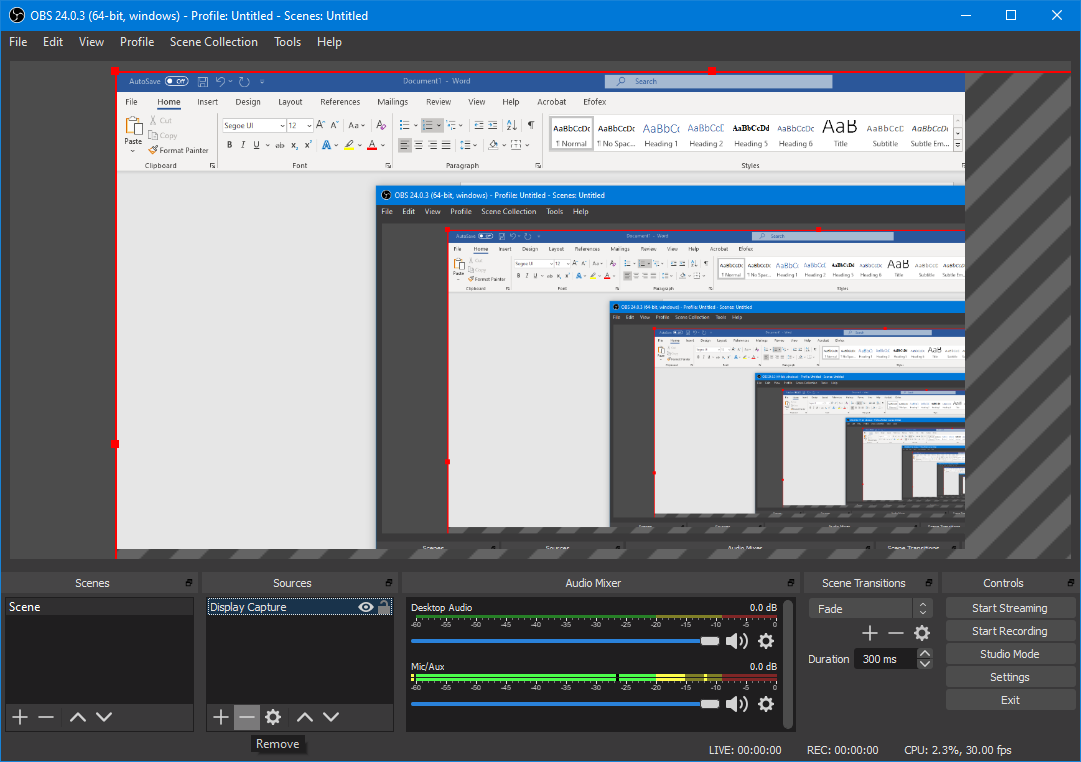
Task: Open Settings from the Controls panel
Action: [x=1010, y=677]
